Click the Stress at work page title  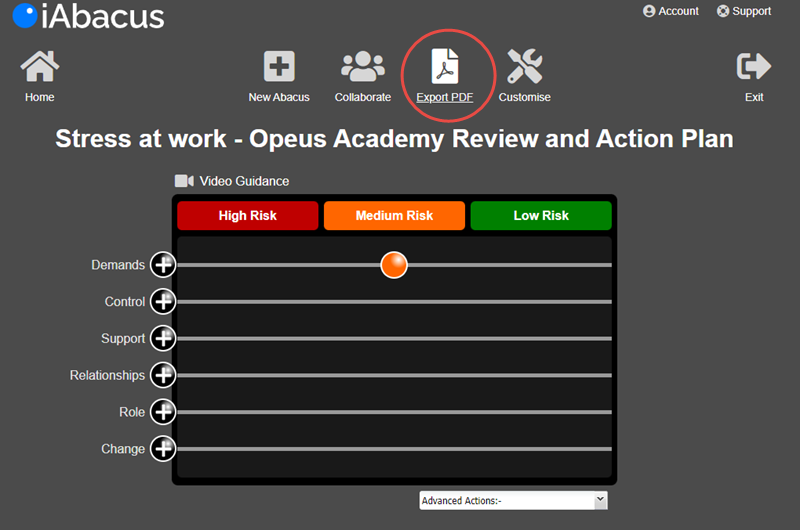[394, 139]
